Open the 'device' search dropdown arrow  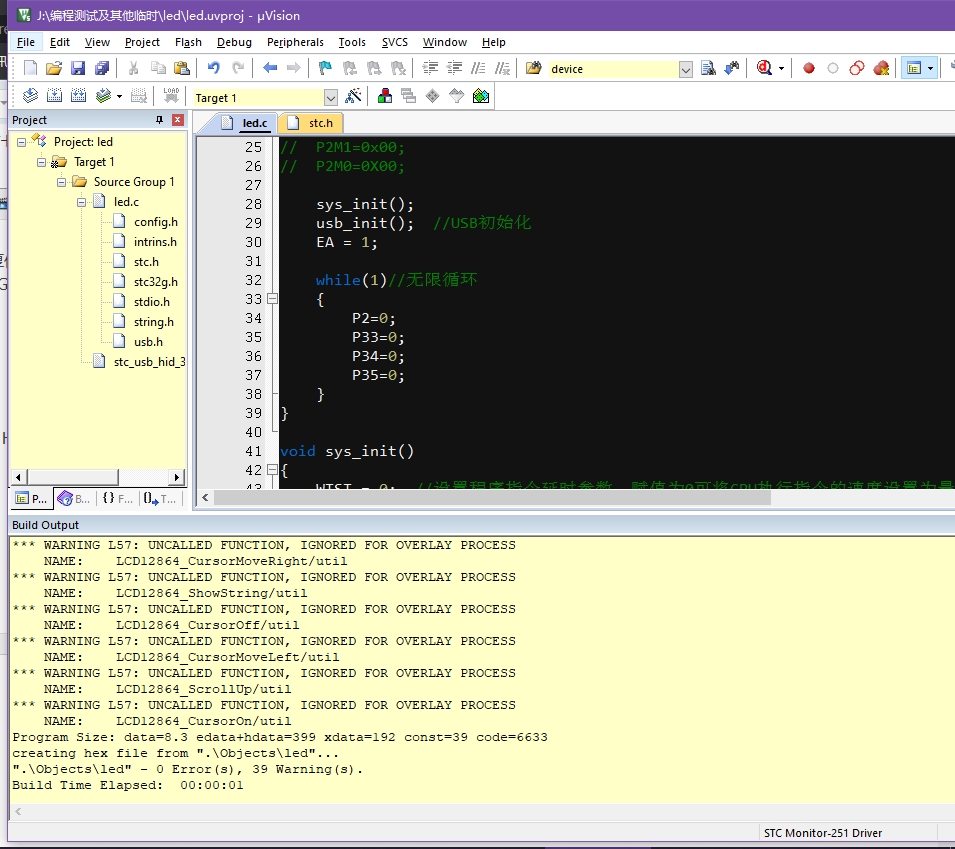tap(686, 69)
